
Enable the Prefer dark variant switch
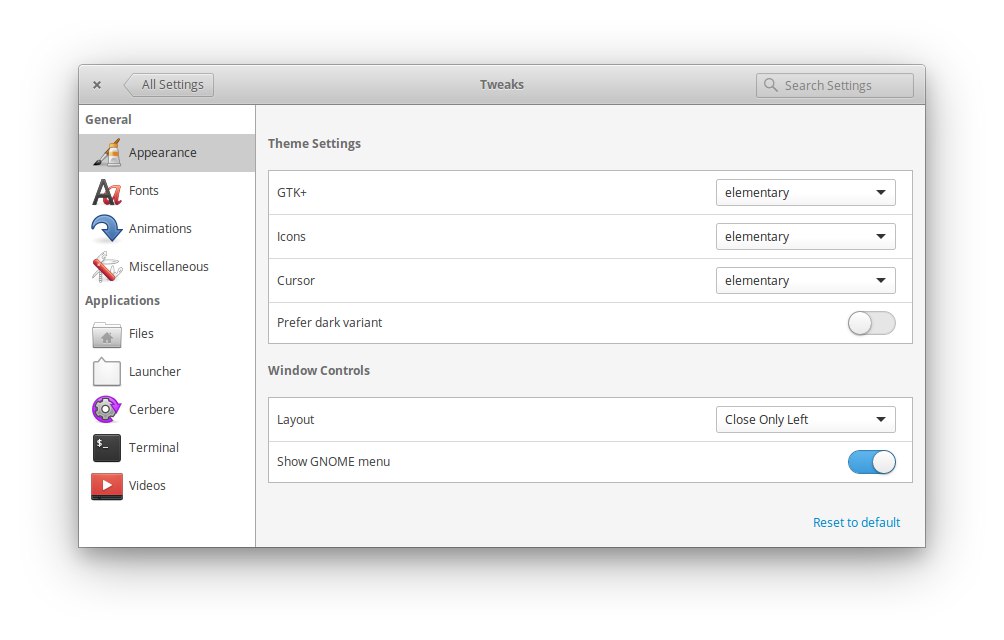[871, 323]
